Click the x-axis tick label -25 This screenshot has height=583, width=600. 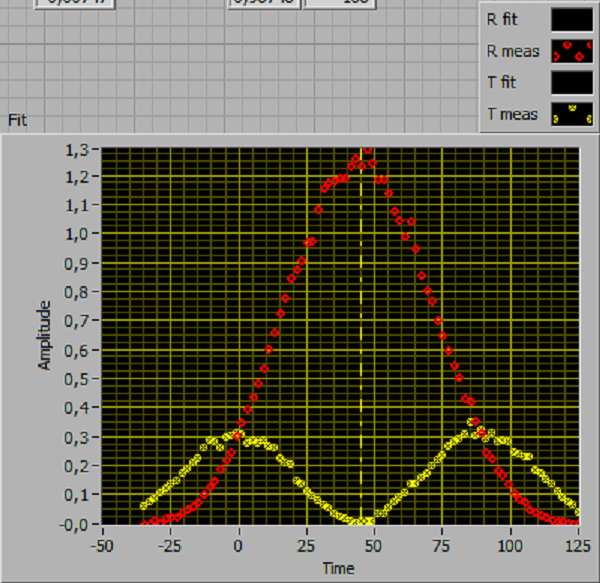[x=170, y=546]
